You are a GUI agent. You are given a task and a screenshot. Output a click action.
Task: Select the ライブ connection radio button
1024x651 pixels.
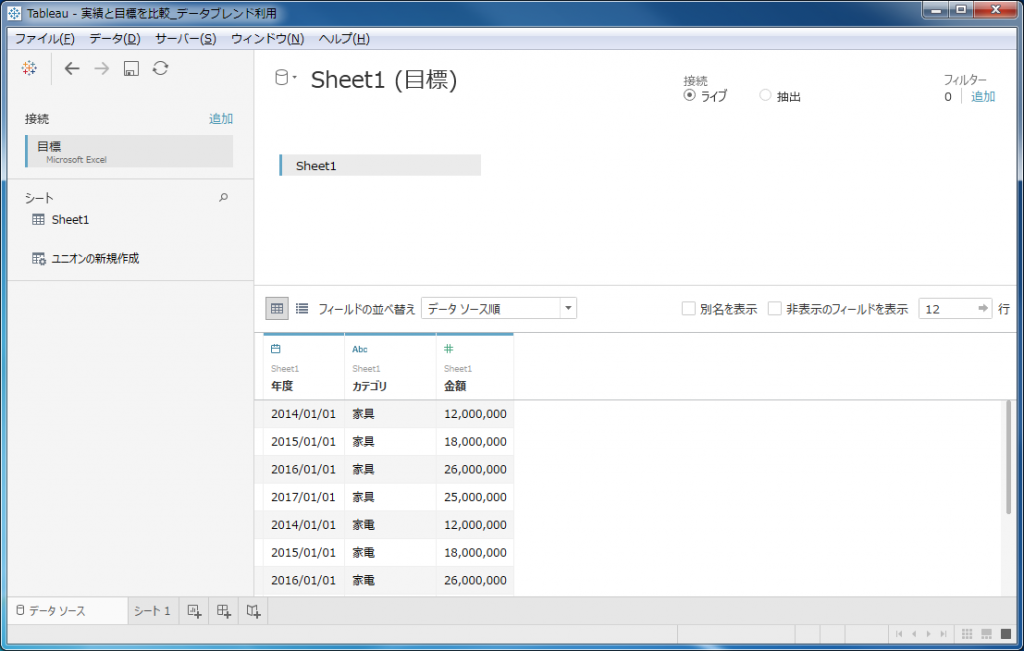click(690, 96)
